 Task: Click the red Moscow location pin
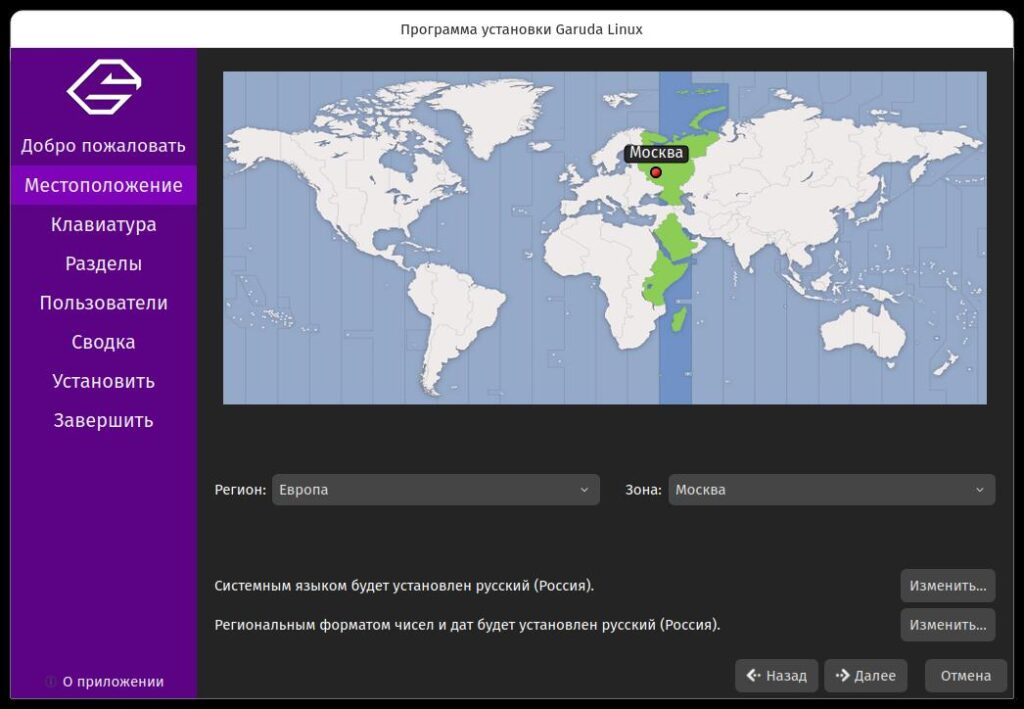(x=656, y=172)
